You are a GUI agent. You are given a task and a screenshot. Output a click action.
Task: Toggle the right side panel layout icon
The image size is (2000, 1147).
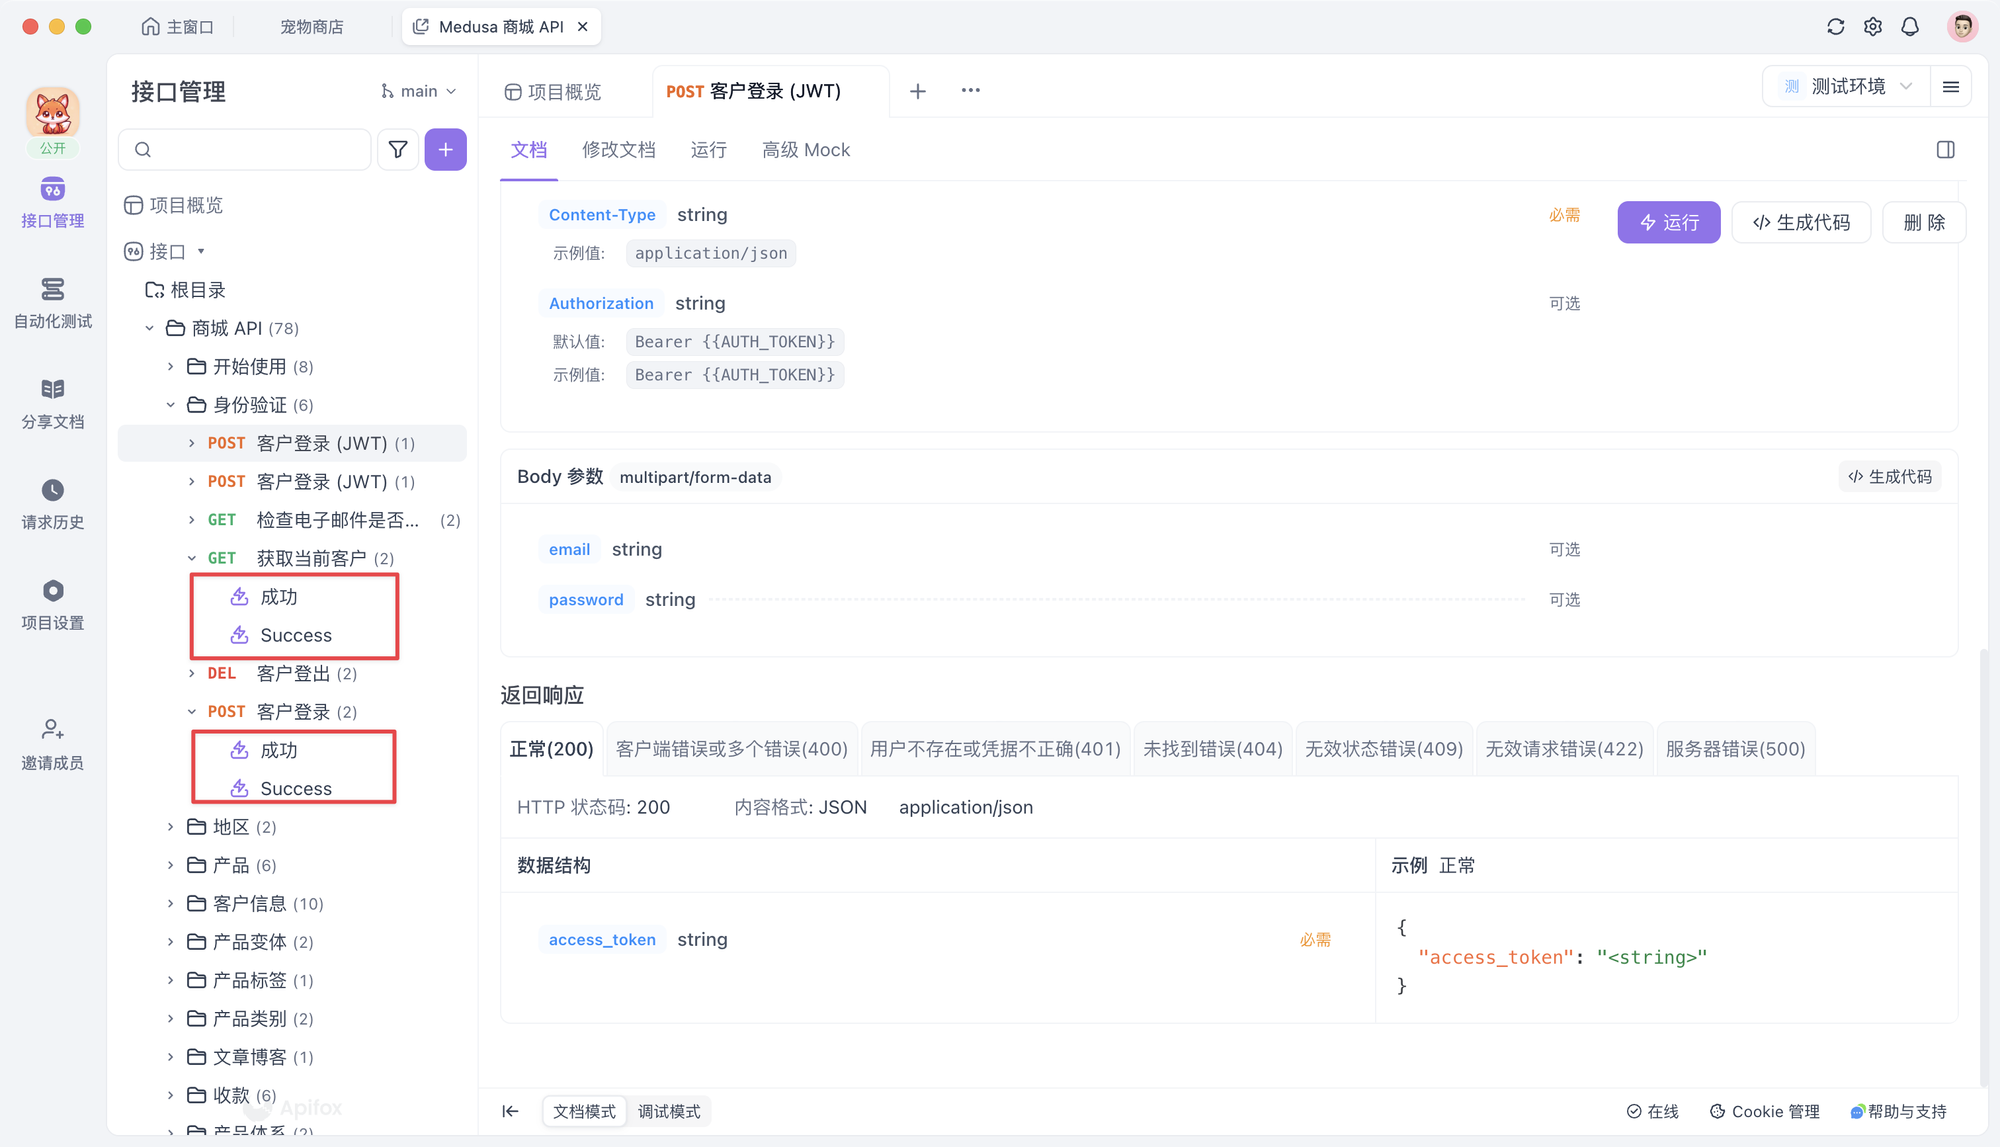(x=1945, y=150)
